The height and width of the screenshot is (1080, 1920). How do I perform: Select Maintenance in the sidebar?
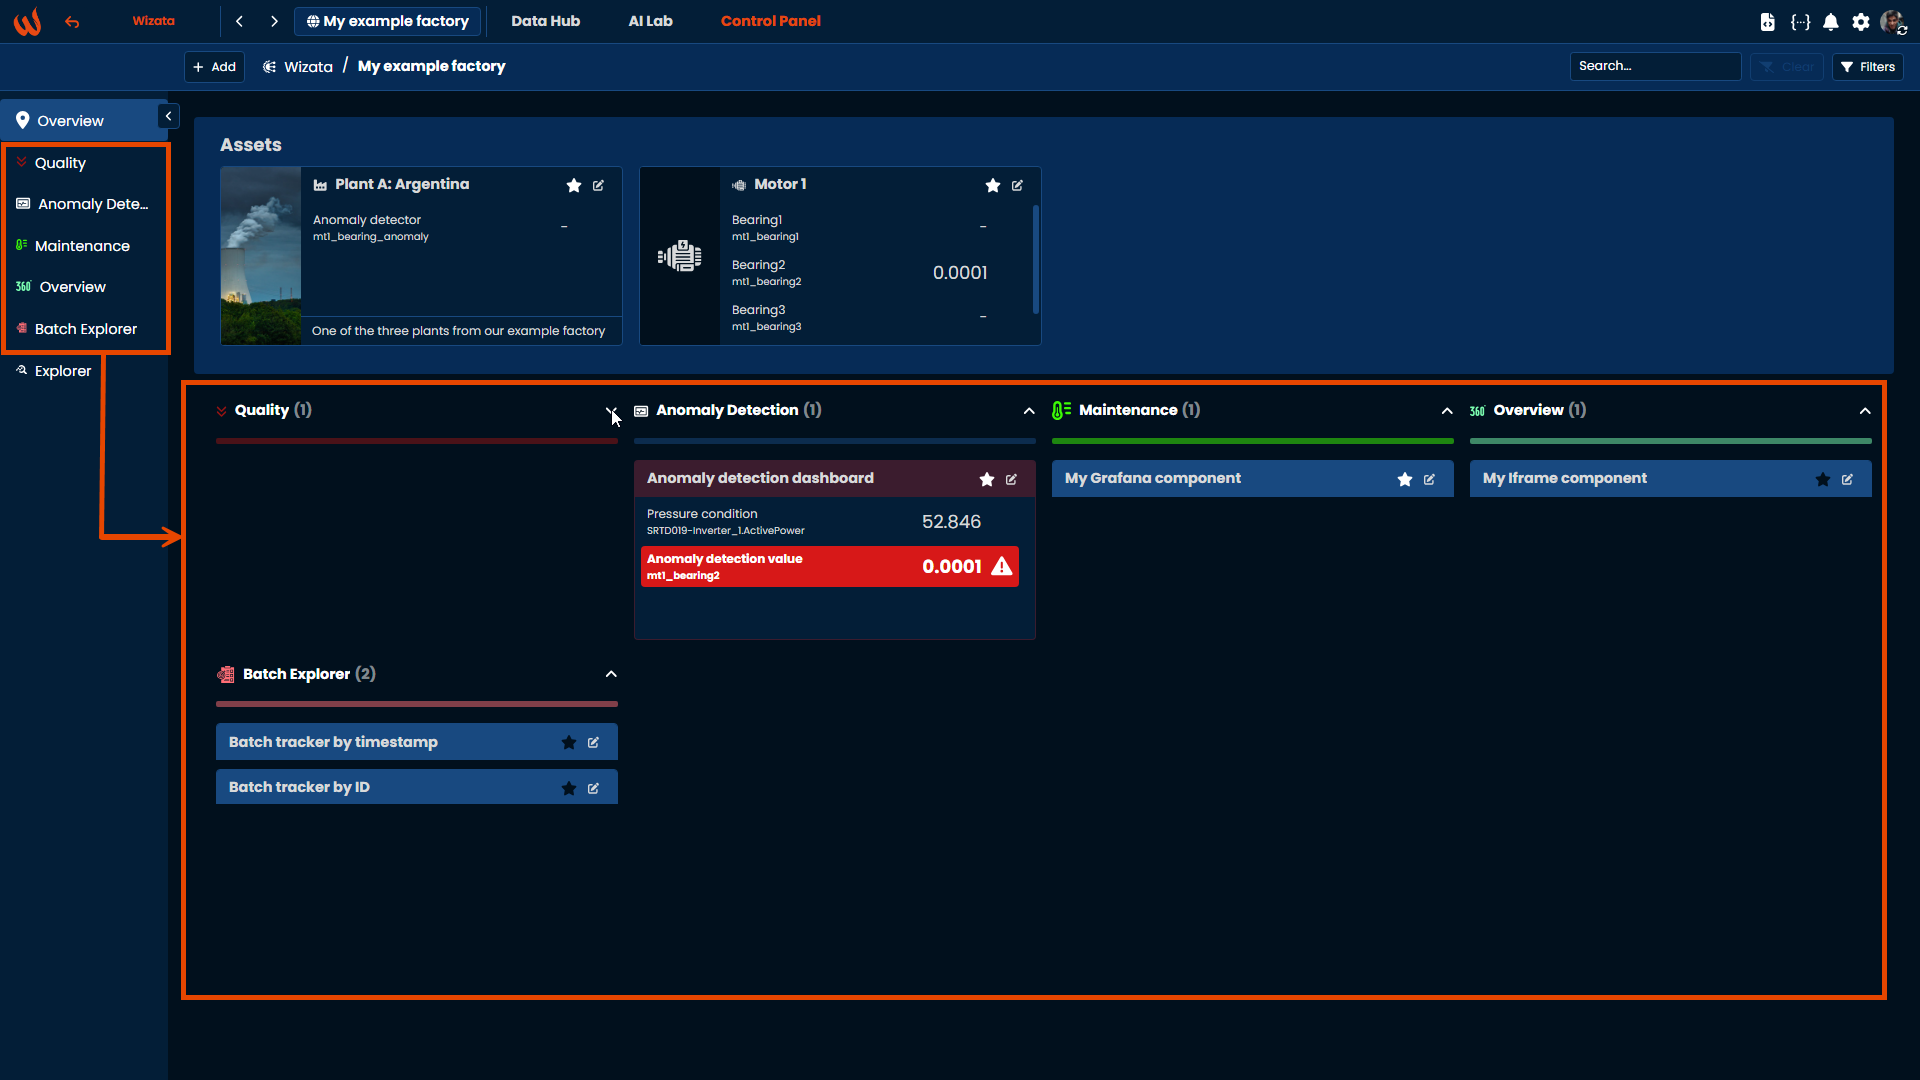(82, 246)
